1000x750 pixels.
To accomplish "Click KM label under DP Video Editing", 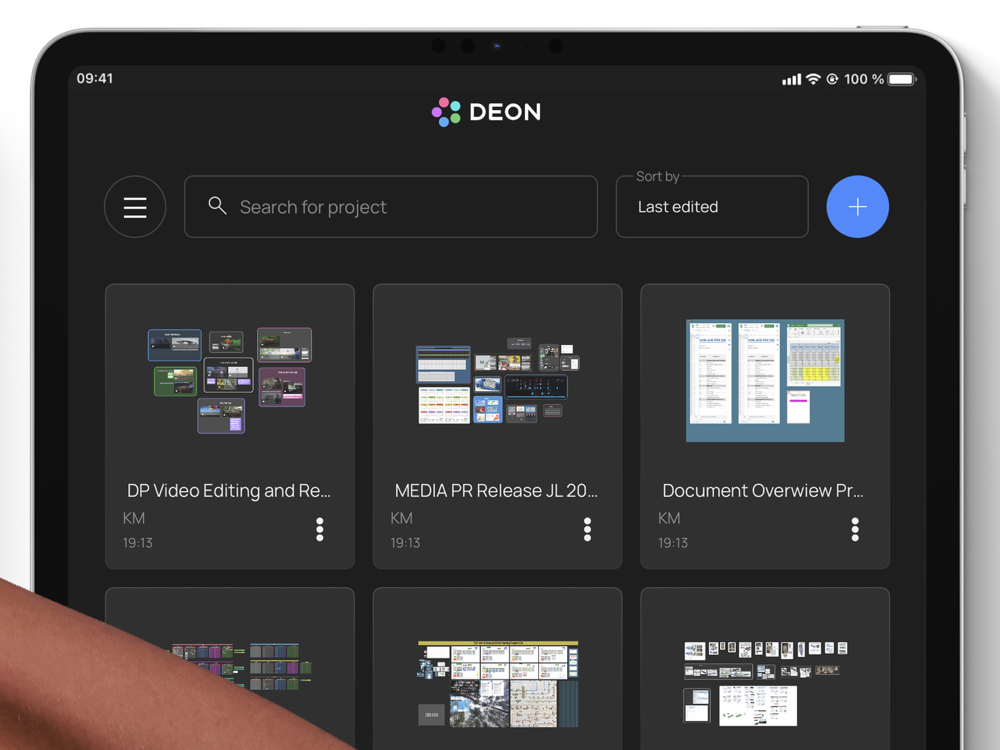I will (134, 518).
